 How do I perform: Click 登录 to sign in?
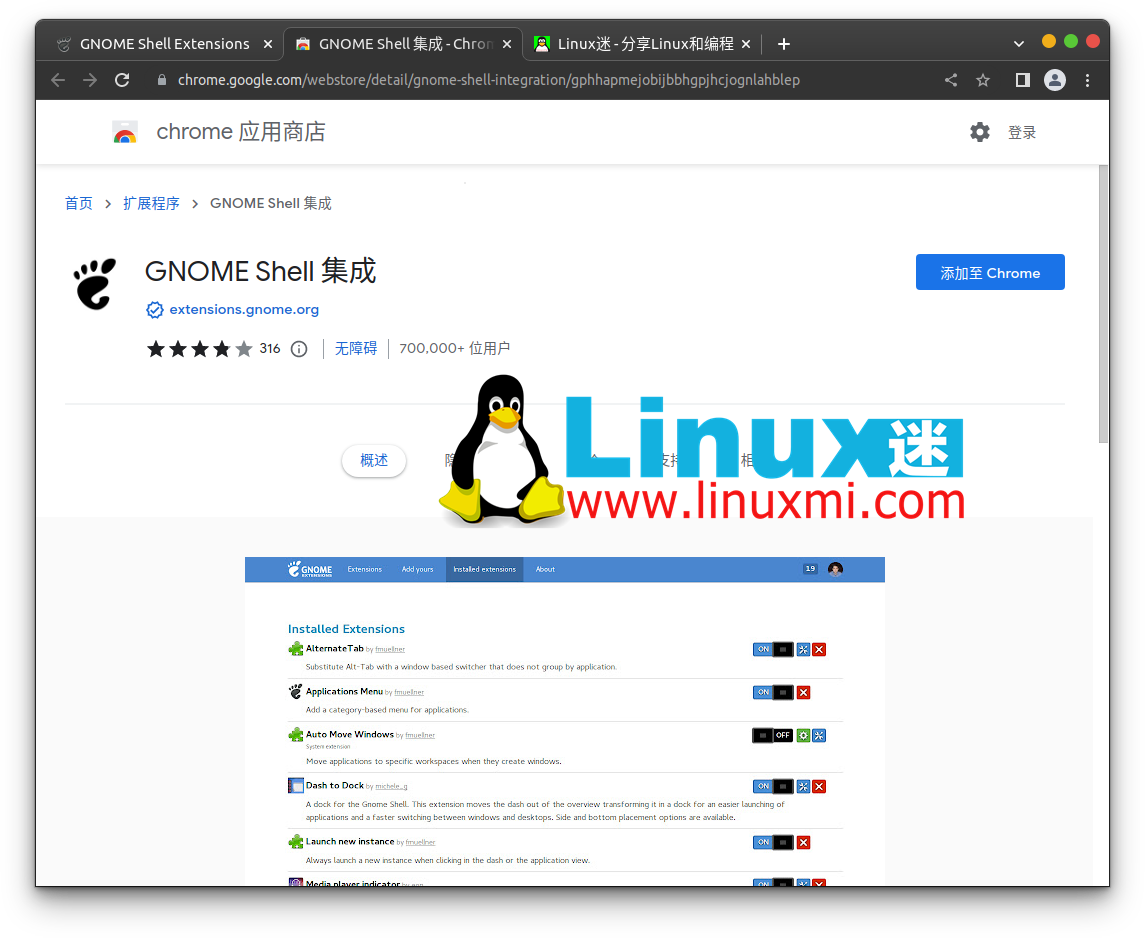[1022, 133]
